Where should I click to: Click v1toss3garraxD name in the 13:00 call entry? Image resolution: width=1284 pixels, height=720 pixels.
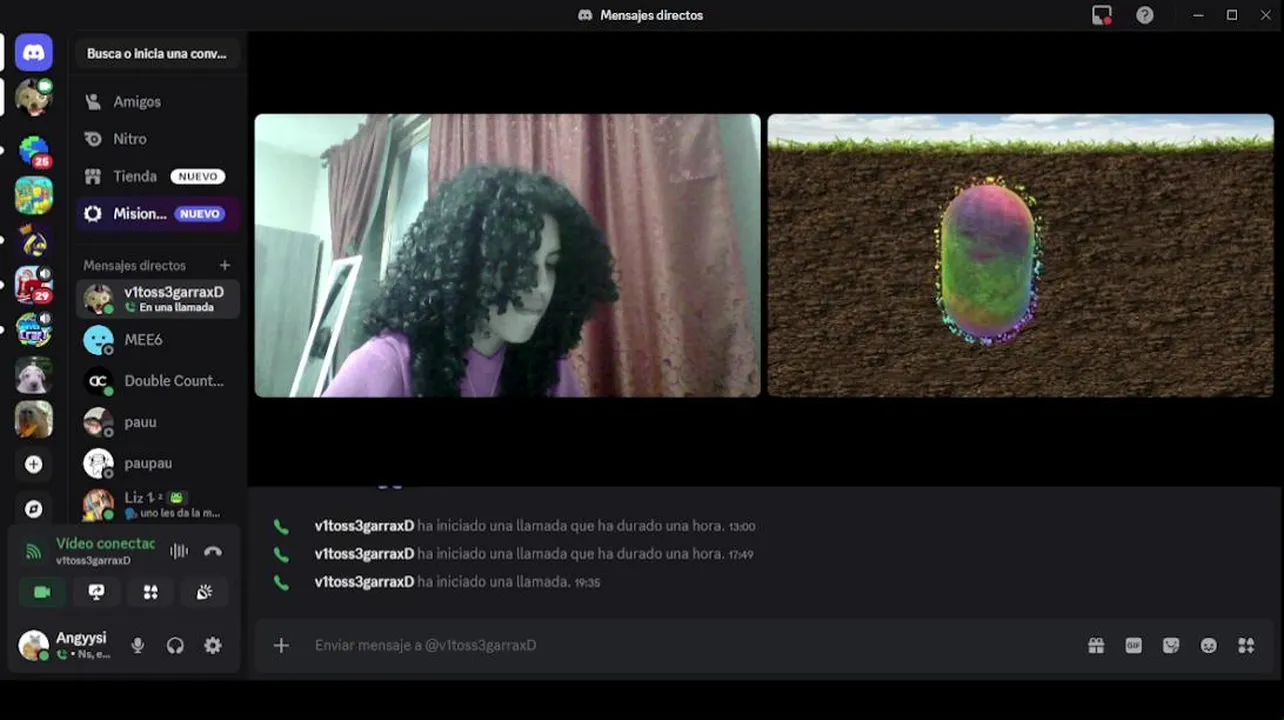click(x=364, y=526)
